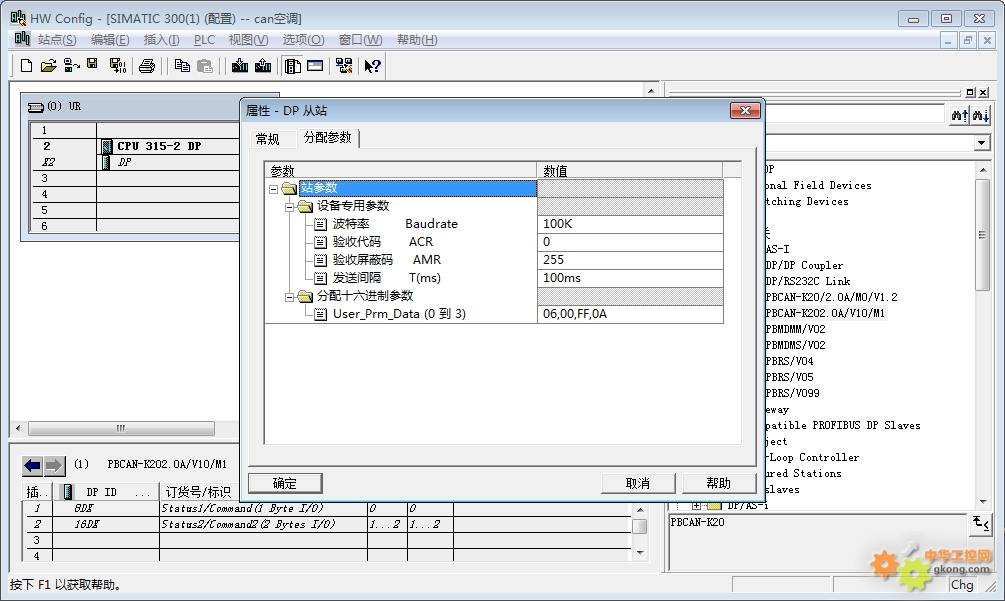Select the Status1/Command(1 Byte I/O) row
The width and height of the screenshot is (1005, 601).
pos(327,508)
